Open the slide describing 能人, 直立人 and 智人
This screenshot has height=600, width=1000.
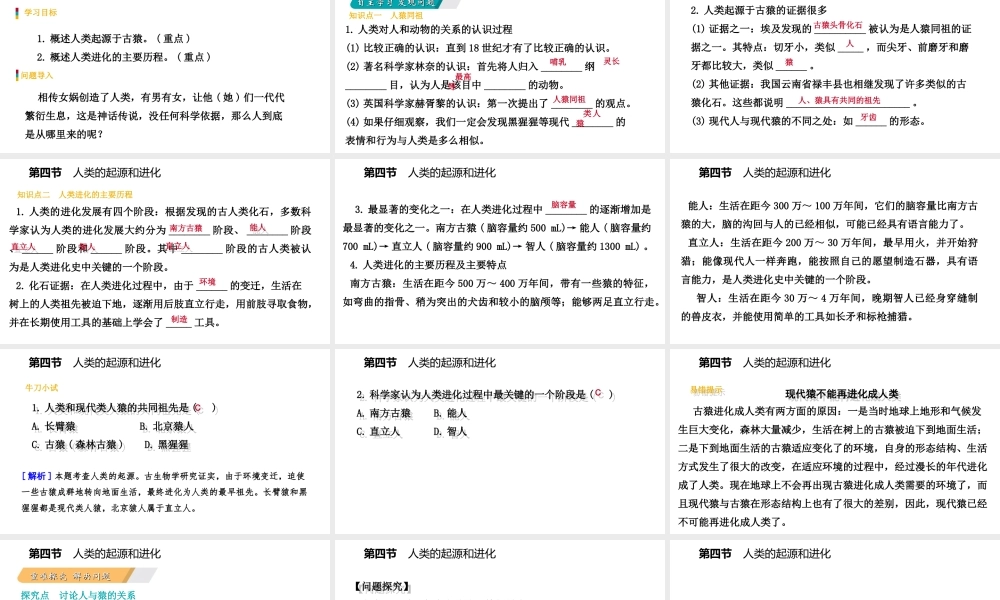(x=835, y=251)
